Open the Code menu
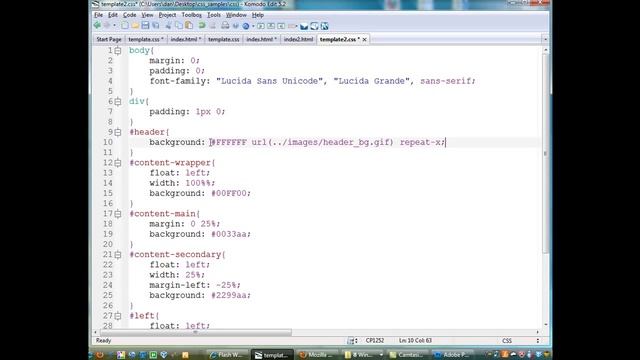Screen dimensions: 640x360 (x=129, y=15)
